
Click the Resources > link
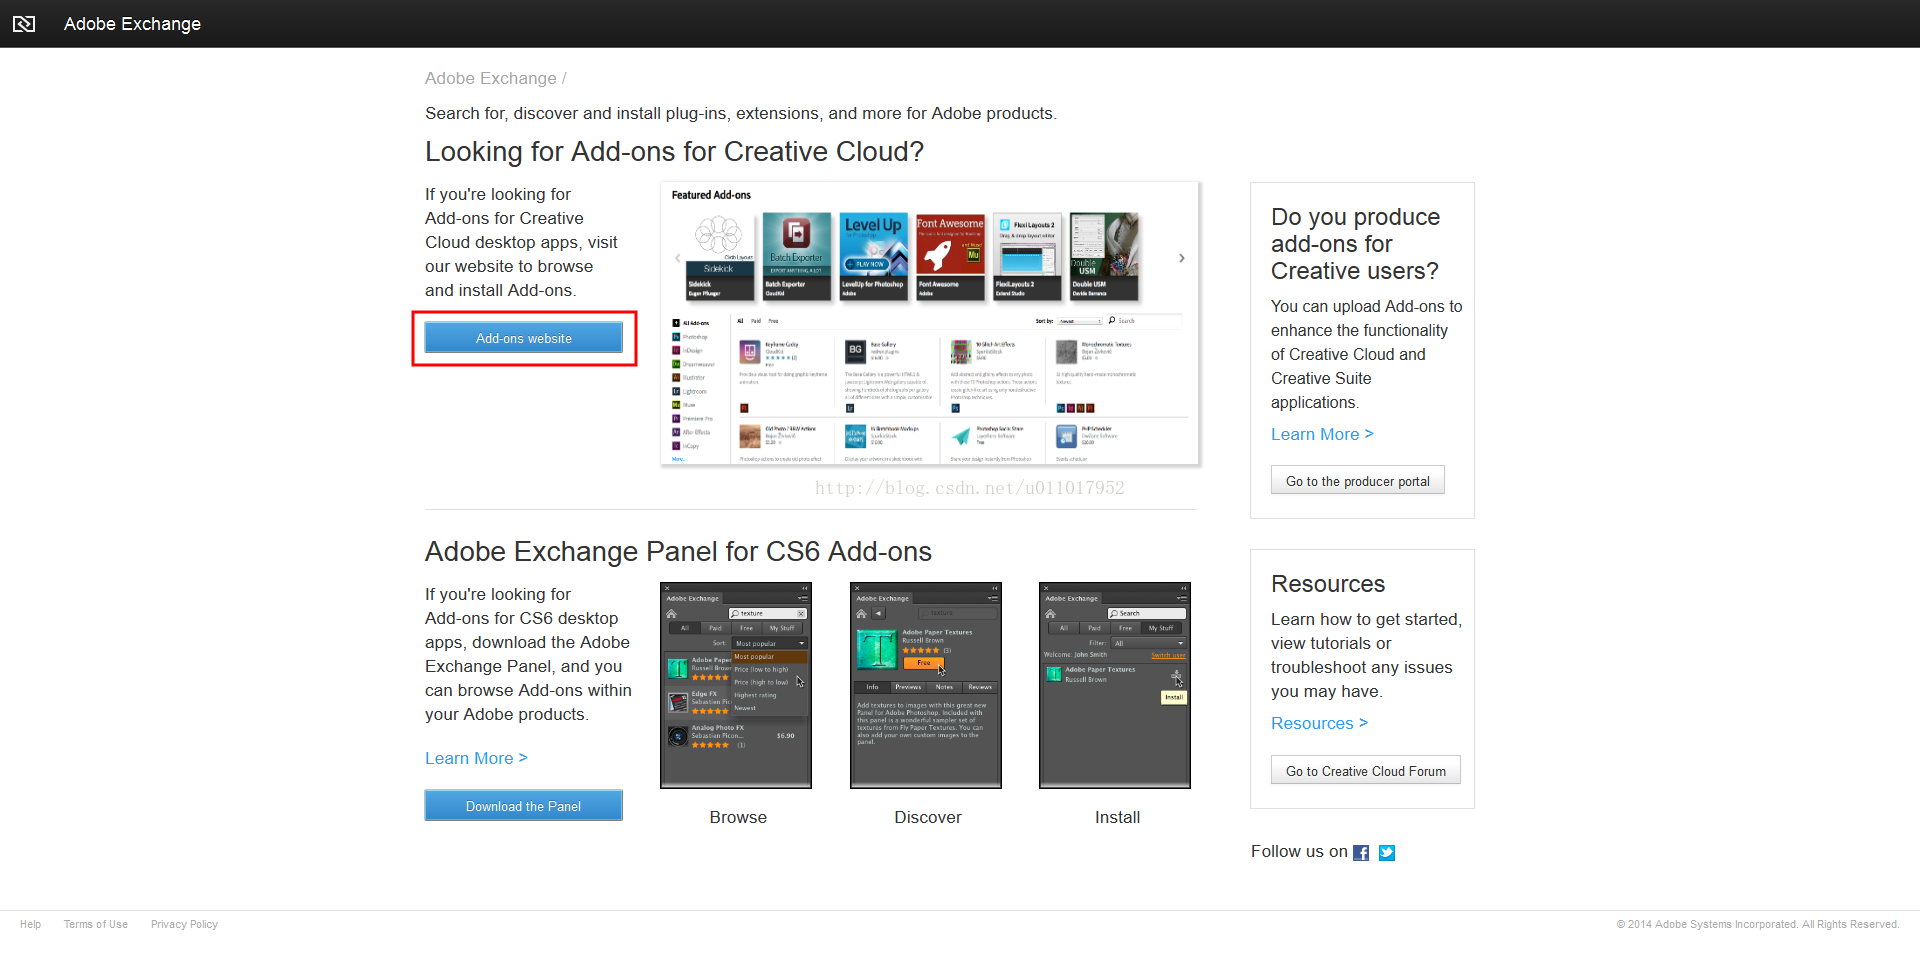tap(1319, 723)
